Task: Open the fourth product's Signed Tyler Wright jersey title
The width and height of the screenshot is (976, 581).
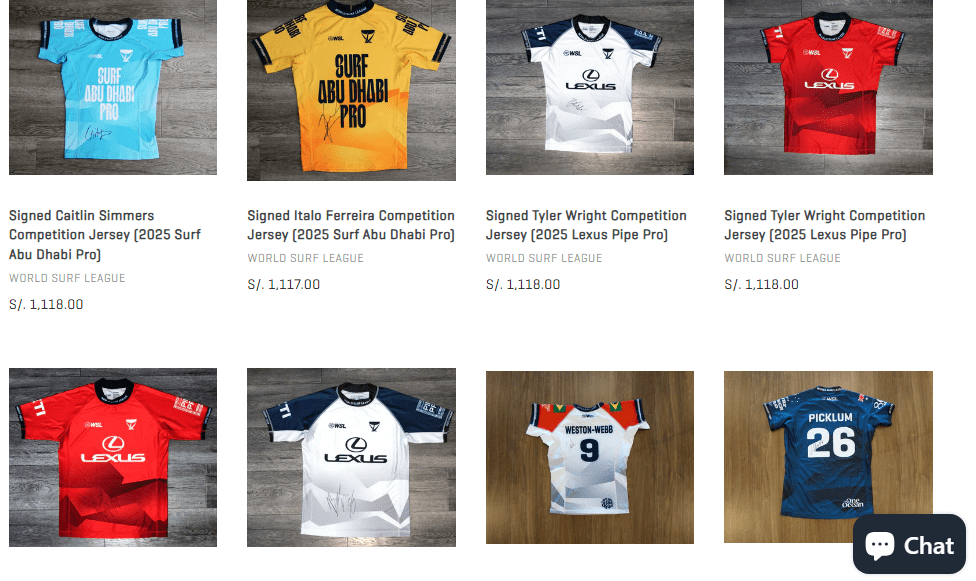Action: click(x=824, y=225)
